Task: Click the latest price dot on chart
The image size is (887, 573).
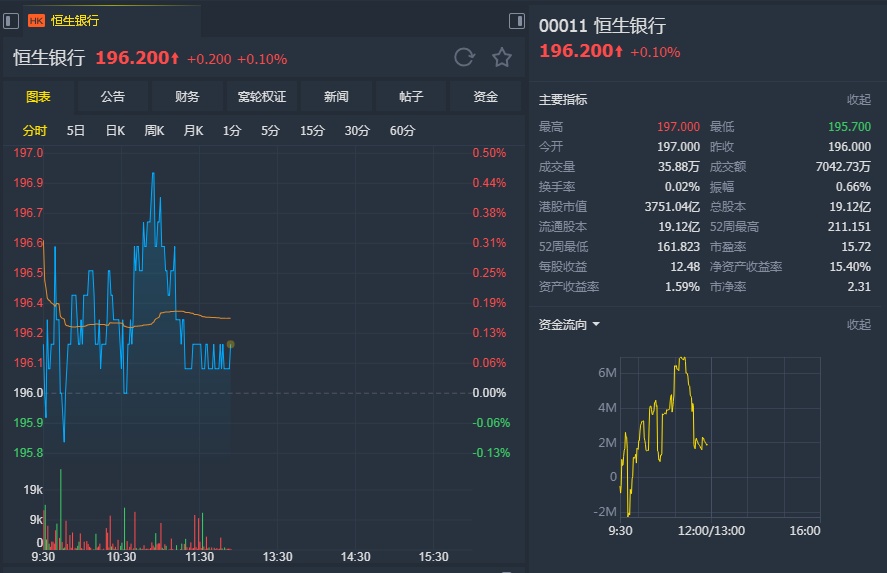Action: click(231, 344)
